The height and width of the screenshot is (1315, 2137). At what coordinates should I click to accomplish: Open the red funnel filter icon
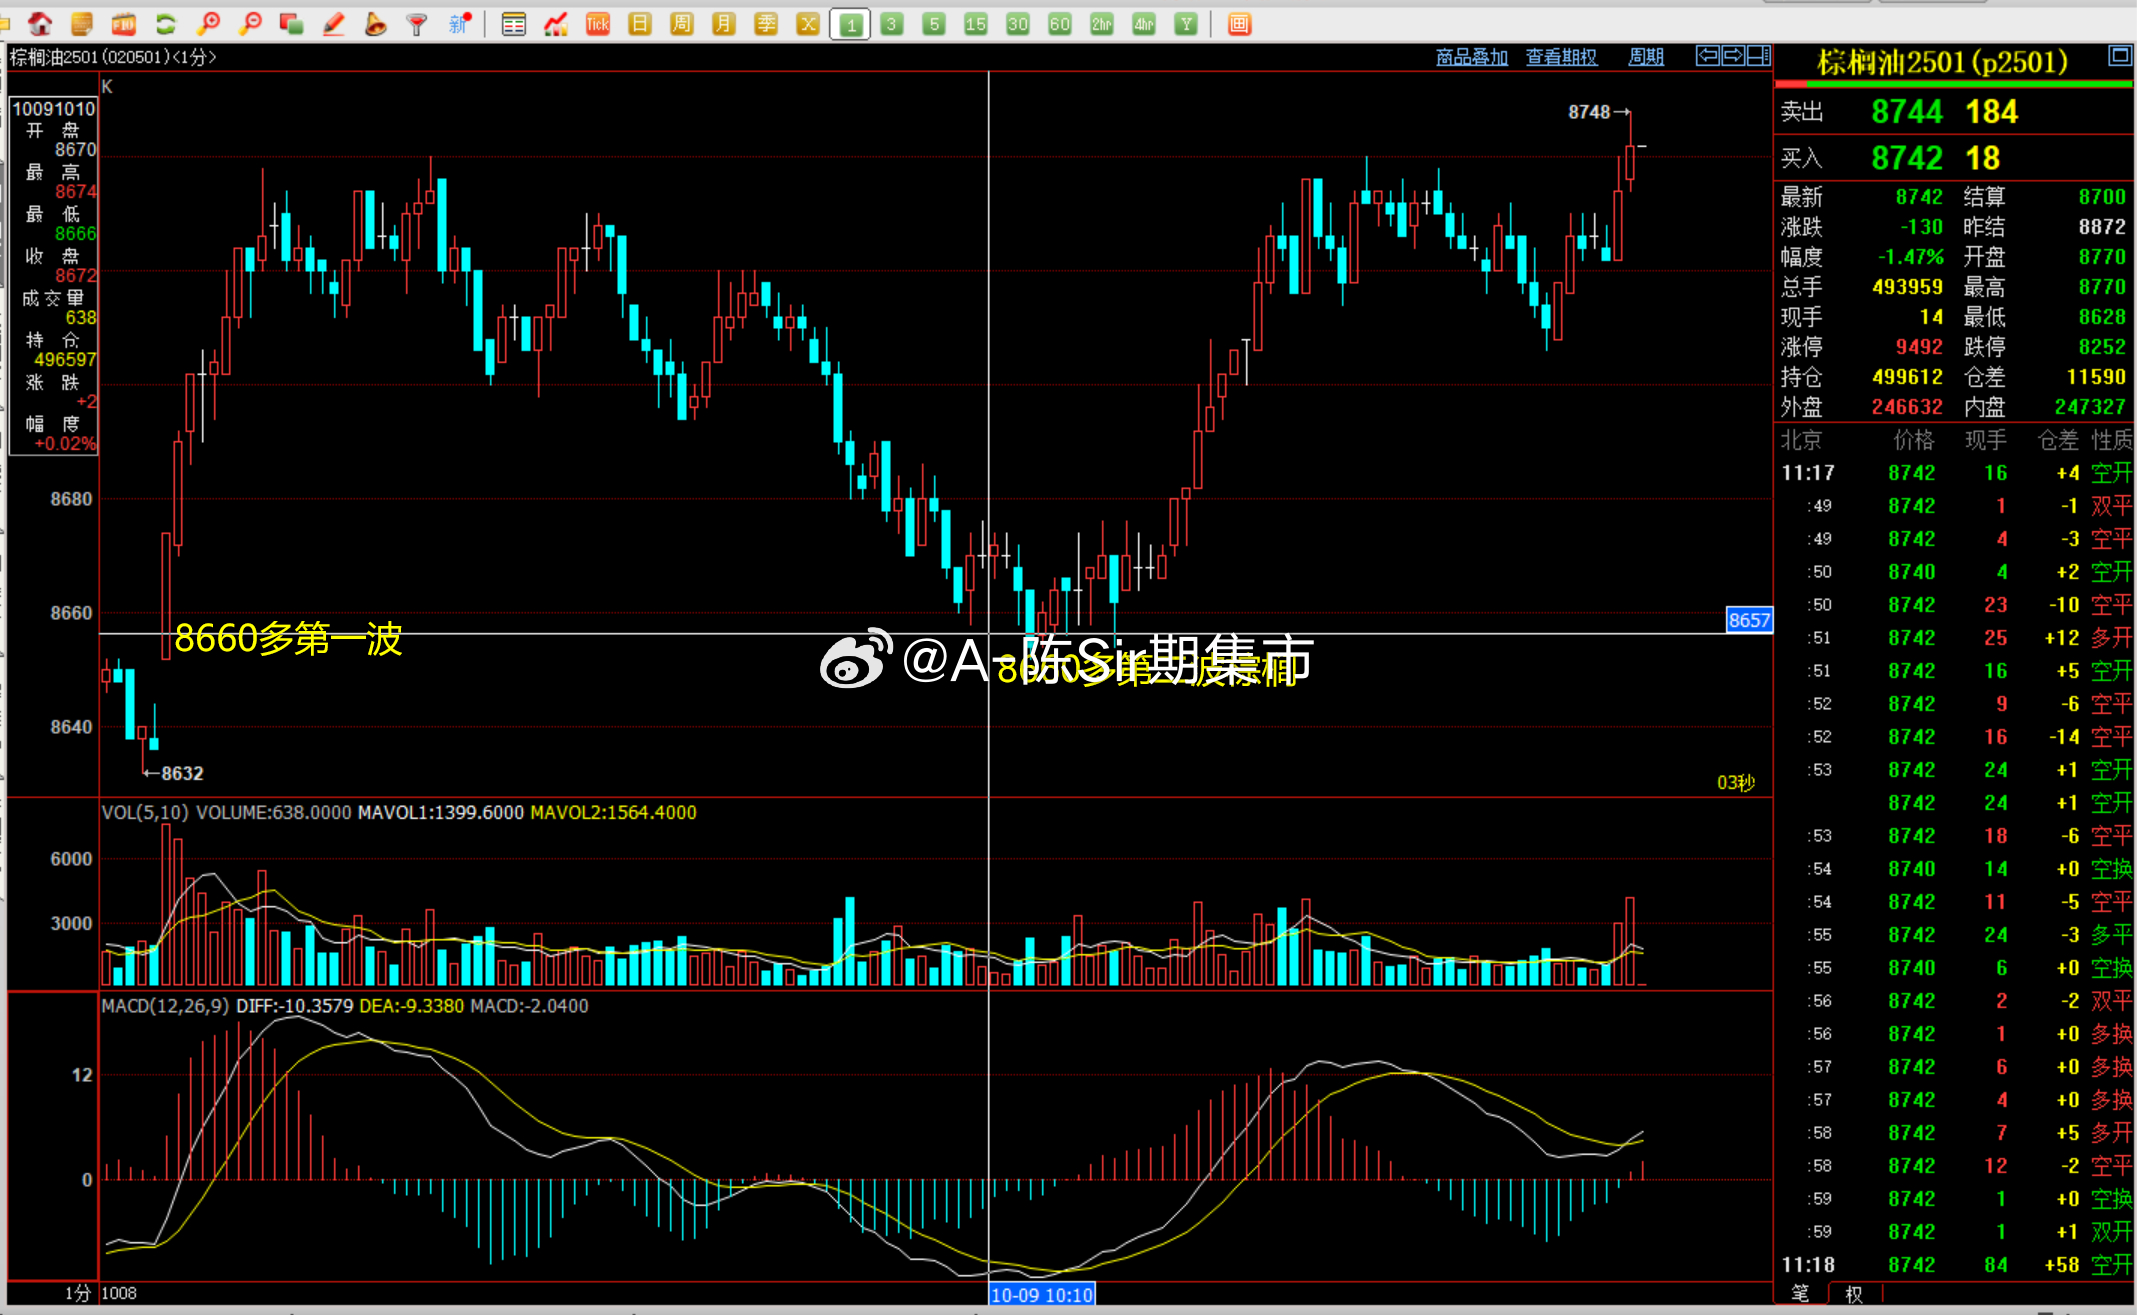417,24
